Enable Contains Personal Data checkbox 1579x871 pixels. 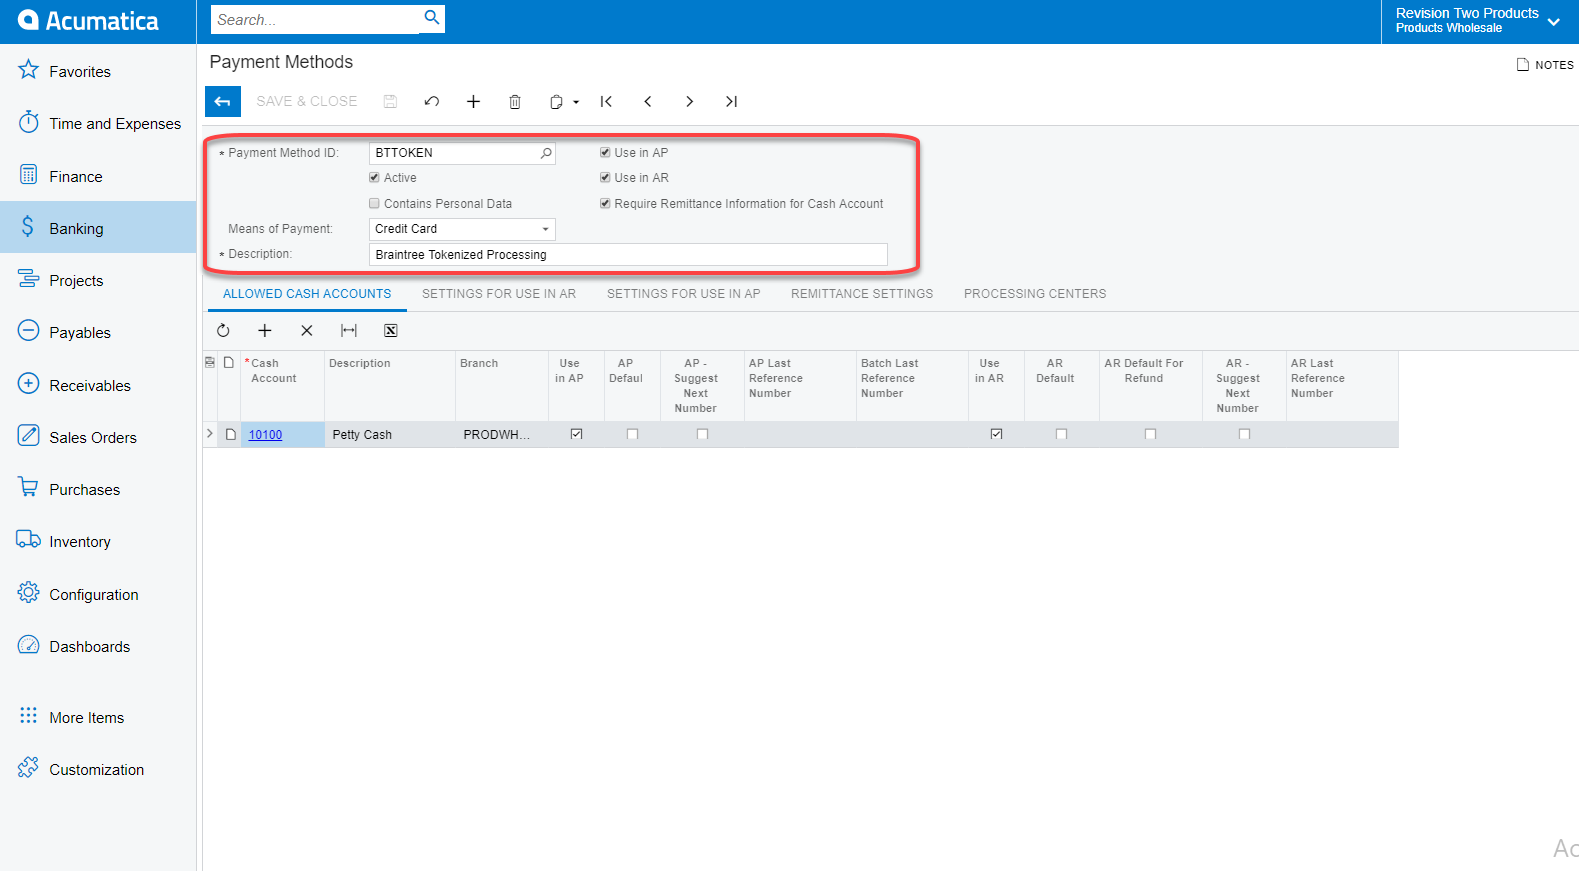pos(375,203)
